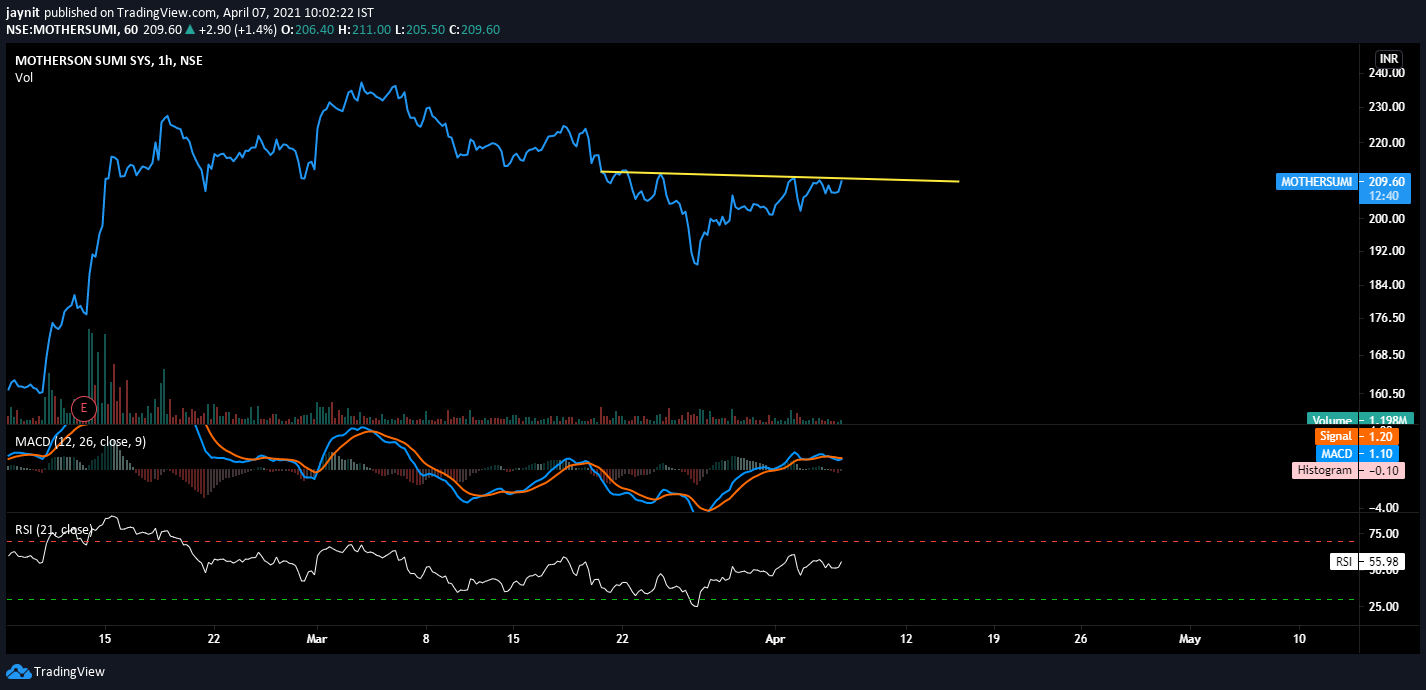Click the Histogram value -0.10
Image resolution: width=1426 pixels, height=690 pixels.
point(1382,470)
